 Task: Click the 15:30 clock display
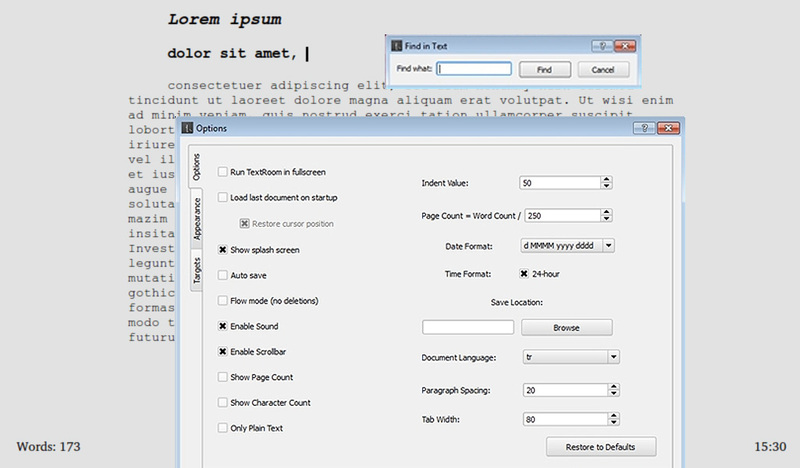point(770,447)
